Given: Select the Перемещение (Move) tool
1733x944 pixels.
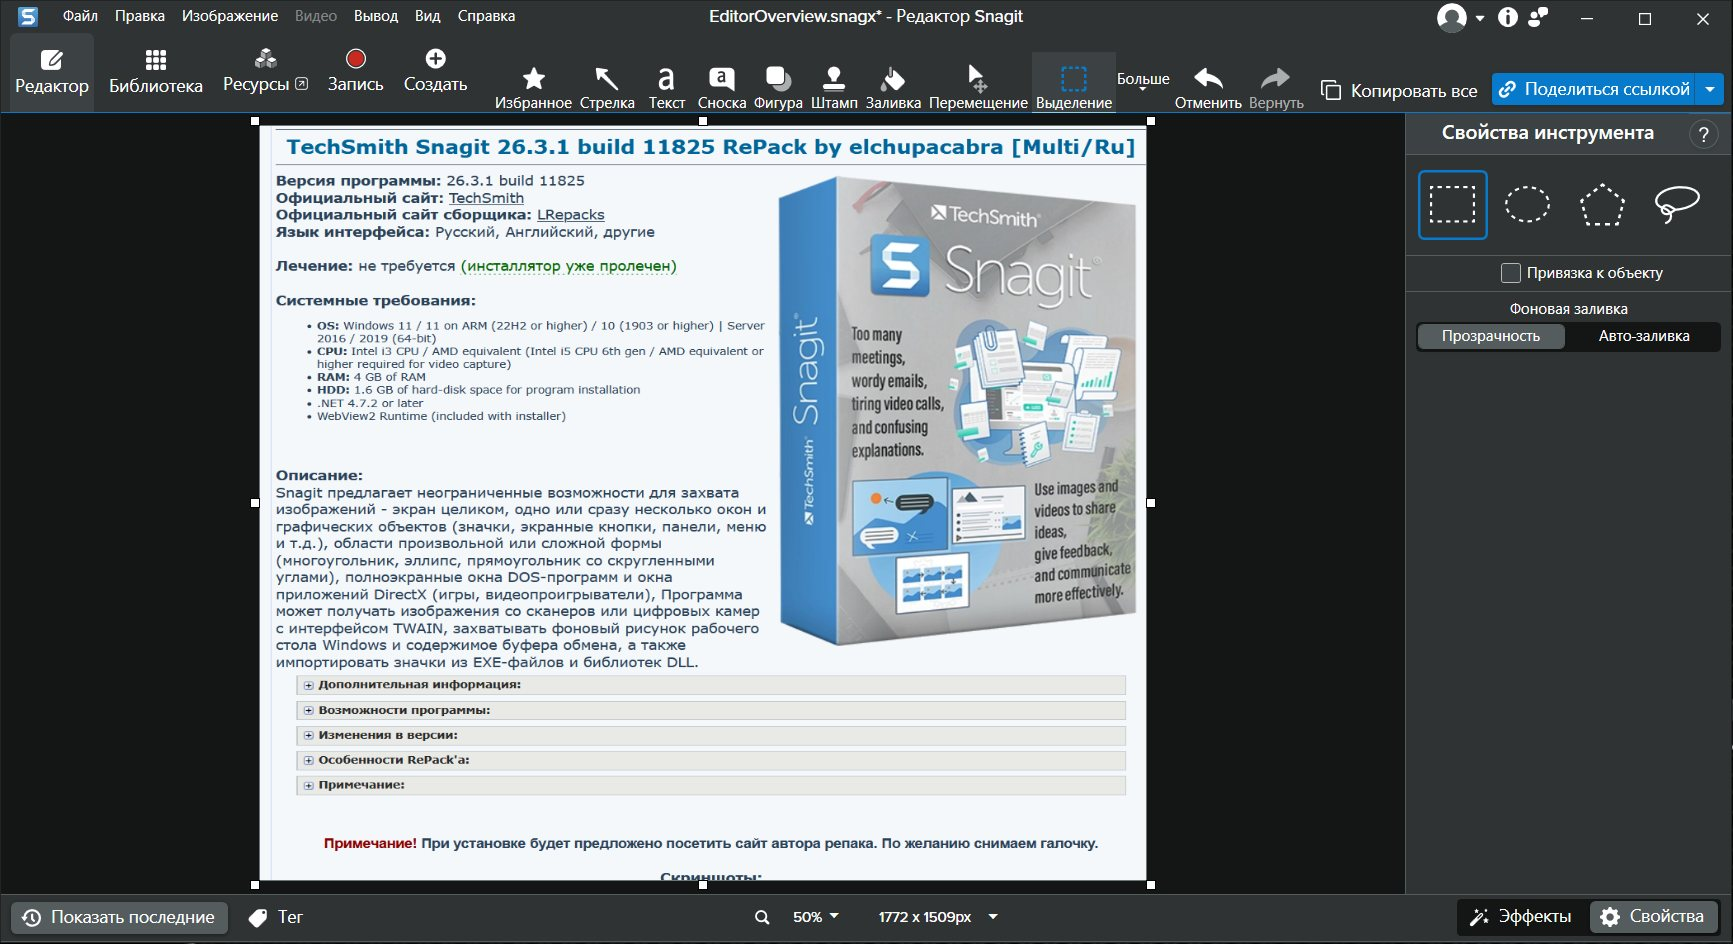Looking at the screenshot, I should coord(978,87).
